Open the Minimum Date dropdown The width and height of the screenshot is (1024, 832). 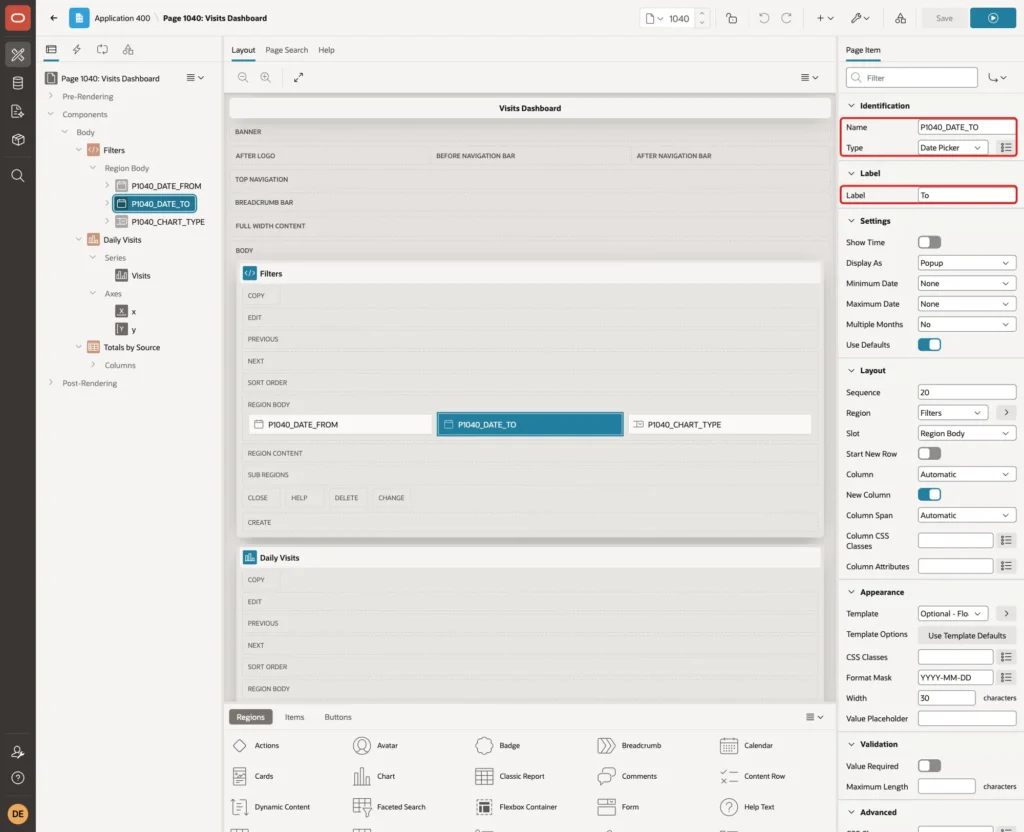(x=967, y=283)
